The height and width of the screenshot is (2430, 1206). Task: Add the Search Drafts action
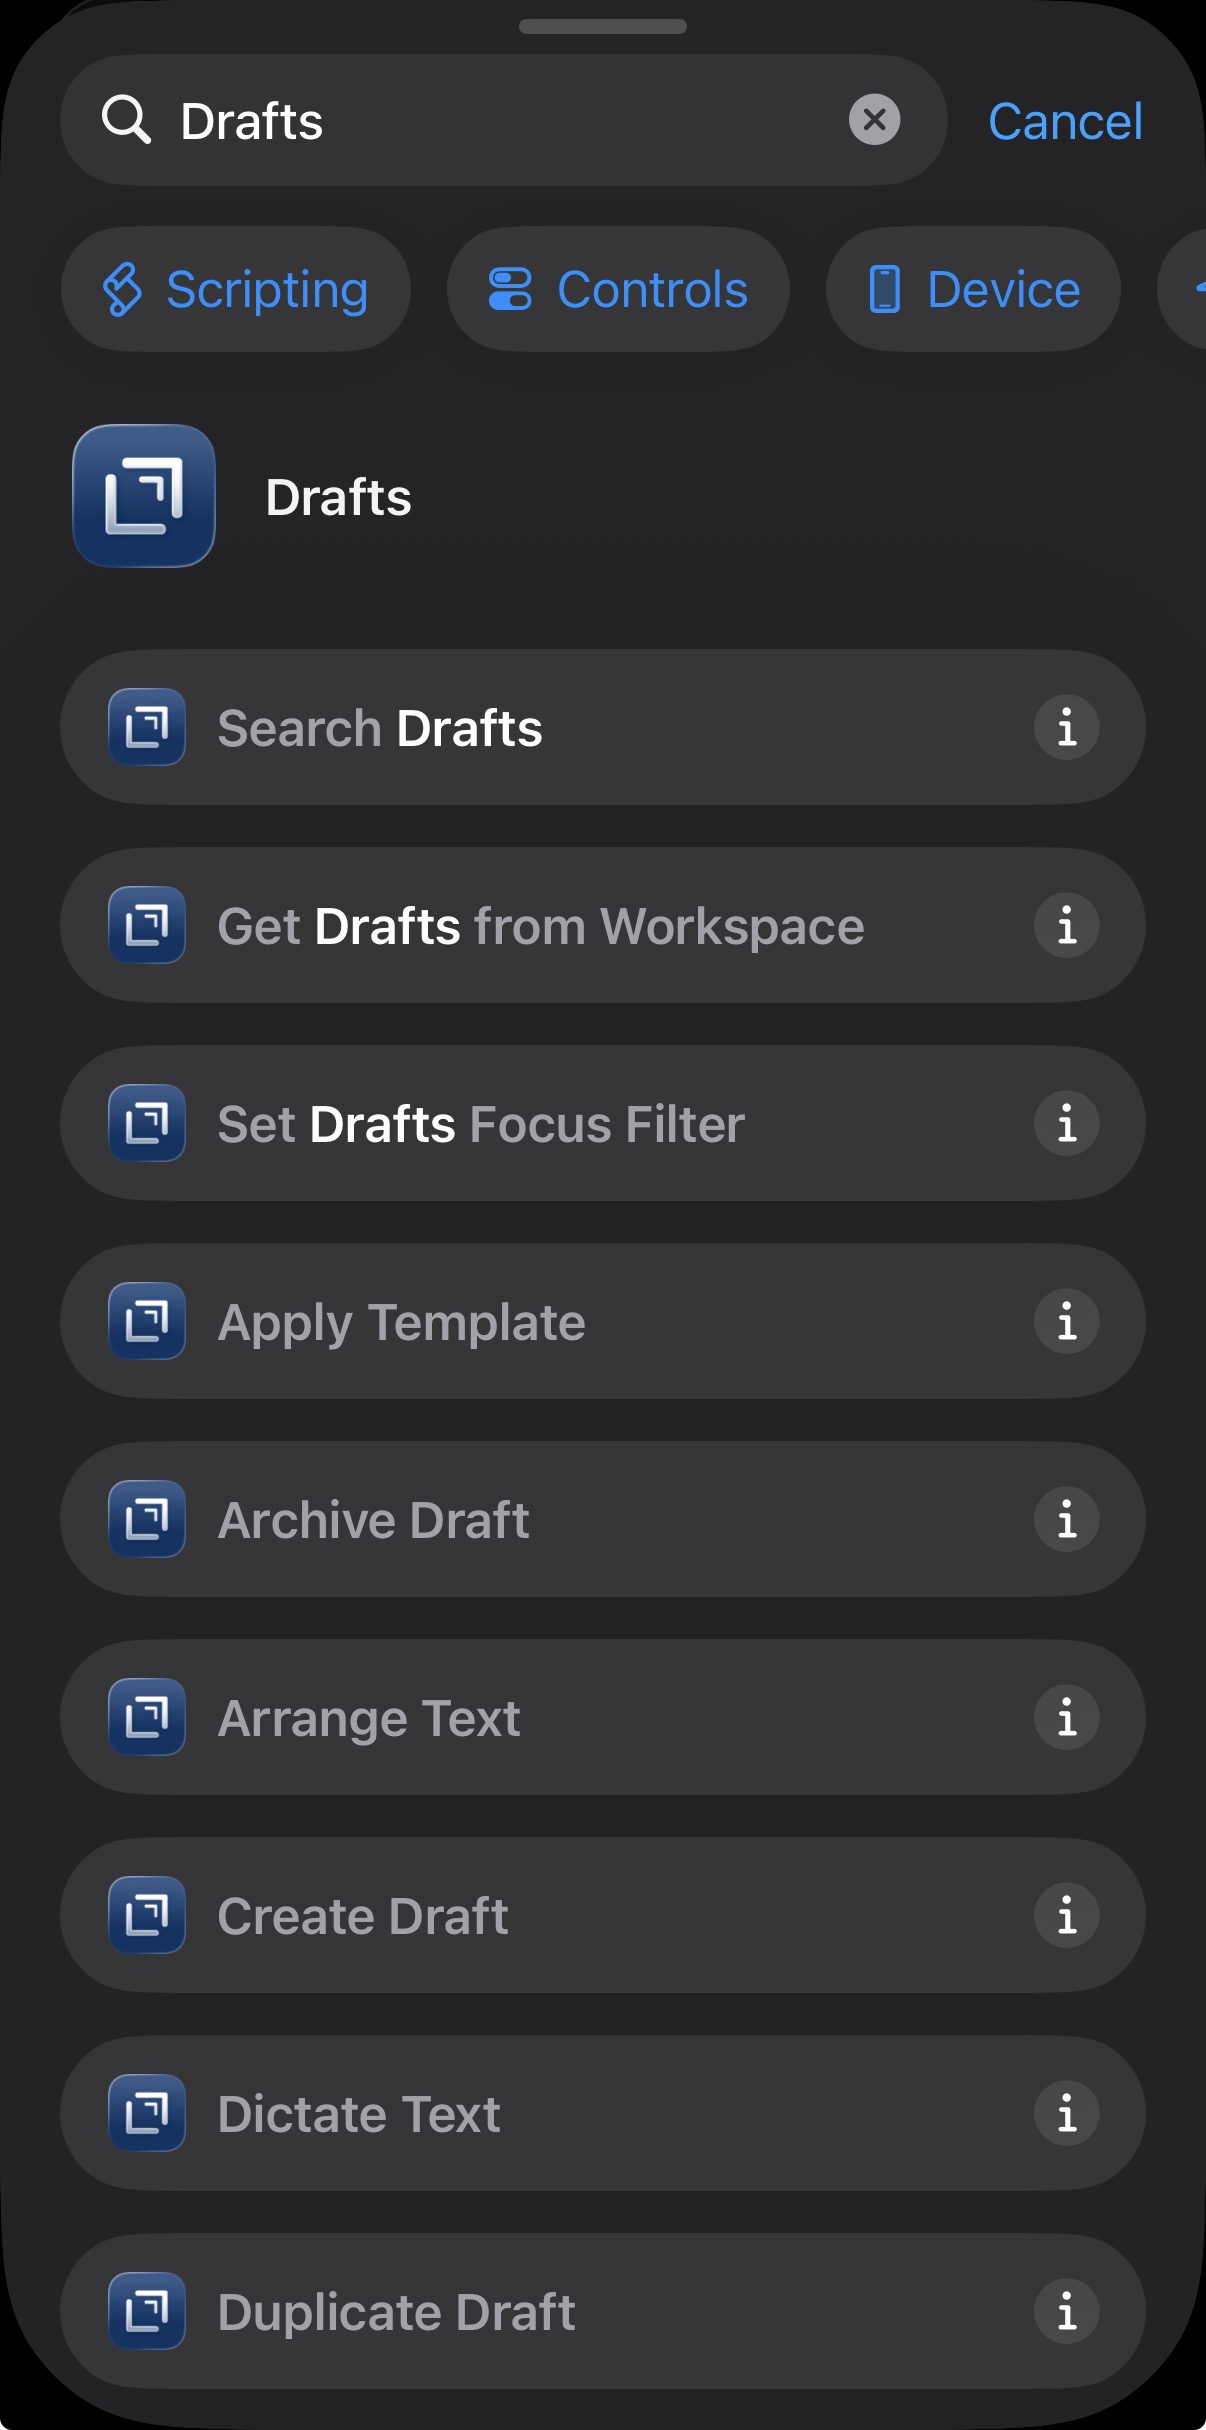pos(500,728)
